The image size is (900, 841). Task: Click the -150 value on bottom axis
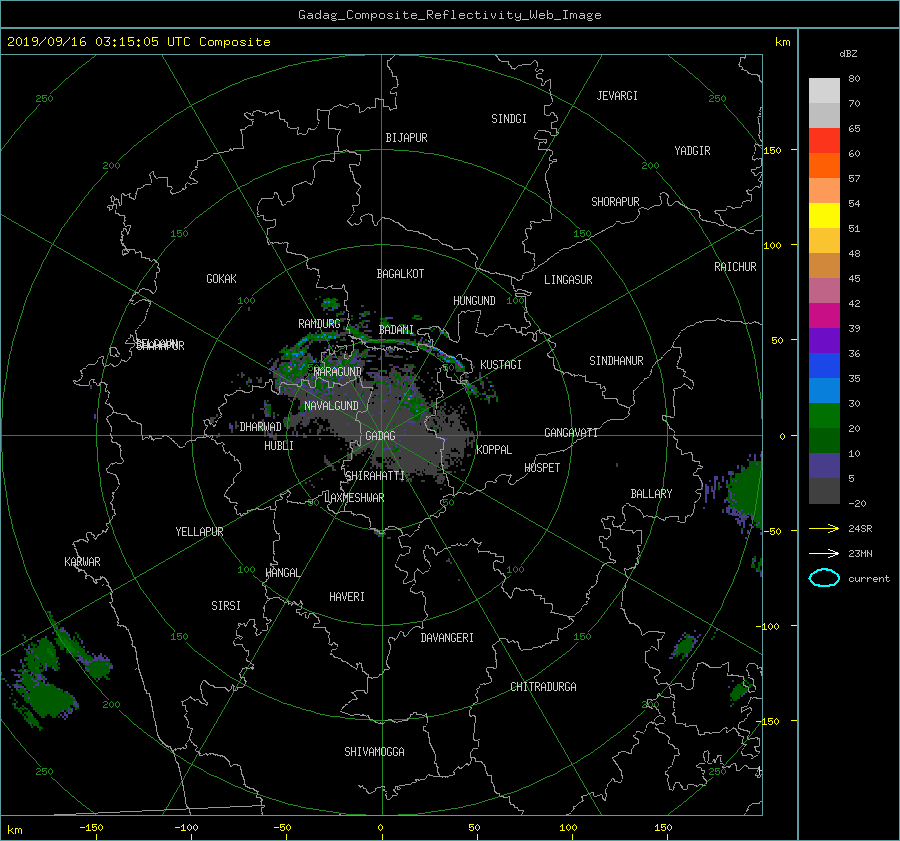pyautogui.click(x=91, y=828)
